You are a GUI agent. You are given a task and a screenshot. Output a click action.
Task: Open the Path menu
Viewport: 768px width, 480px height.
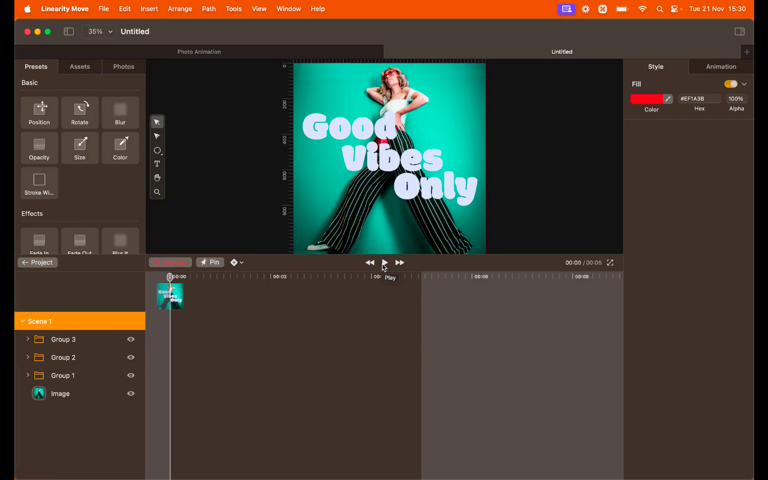point(209,9)
